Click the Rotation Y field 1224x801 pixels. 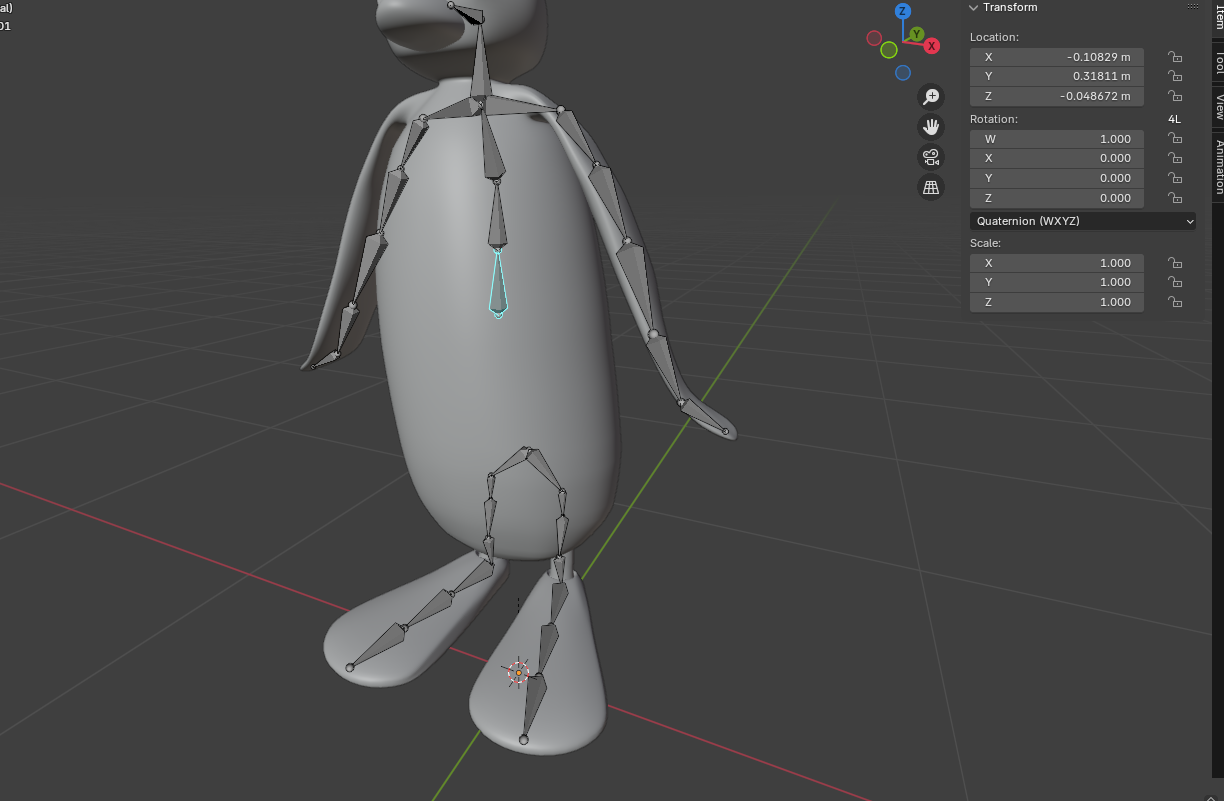pyautogui.click(x=1057, y=178)
